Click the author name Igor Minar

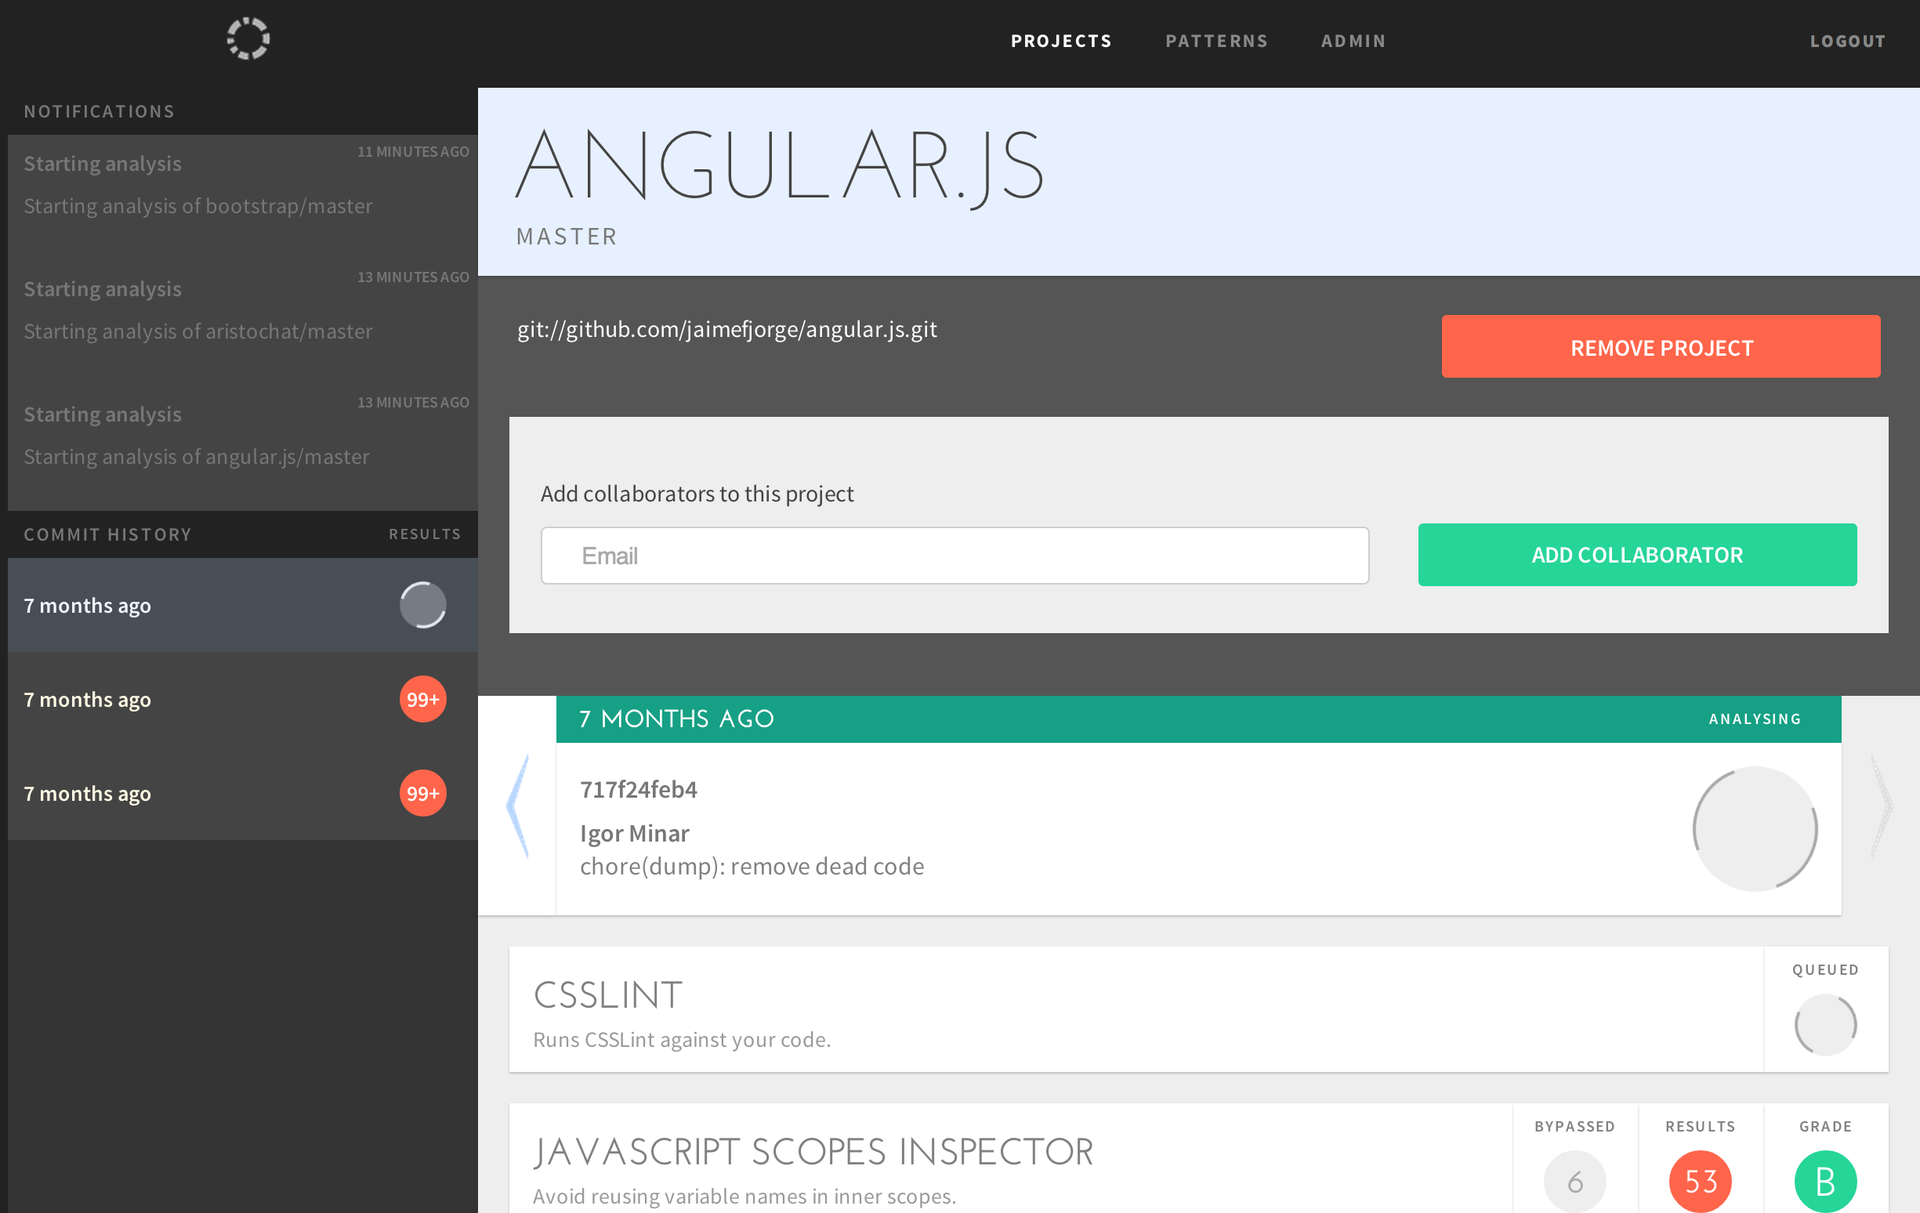[635, 833]
